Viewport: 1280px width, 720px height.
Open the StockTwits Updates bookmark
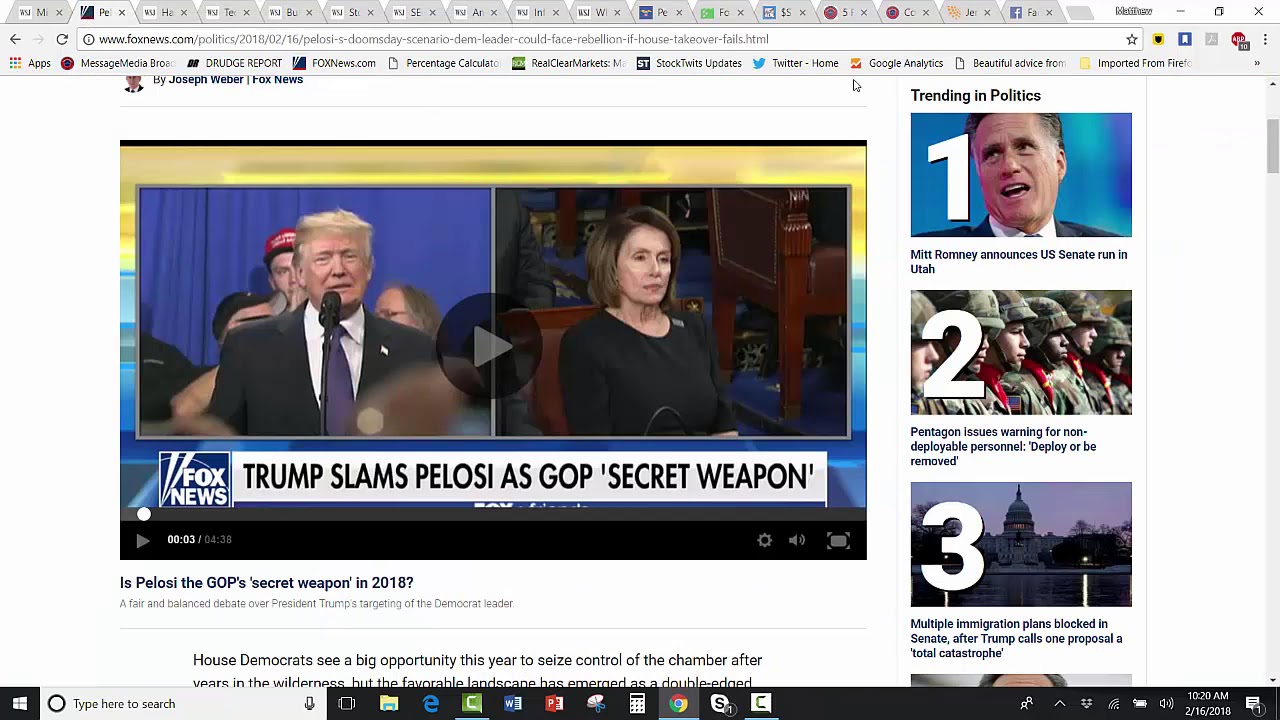pos(689,63)
